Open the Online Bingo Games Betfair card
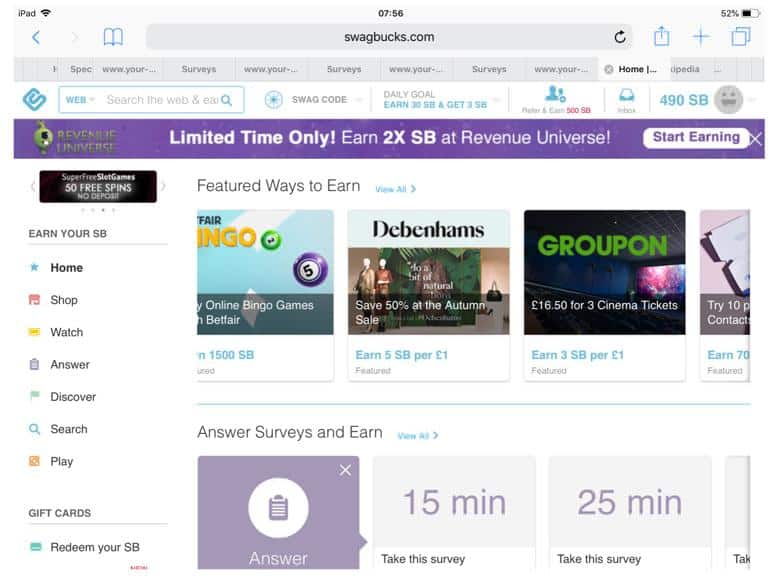Image resolution: width=775 pixels, height=584 pixels. (265, 295)
